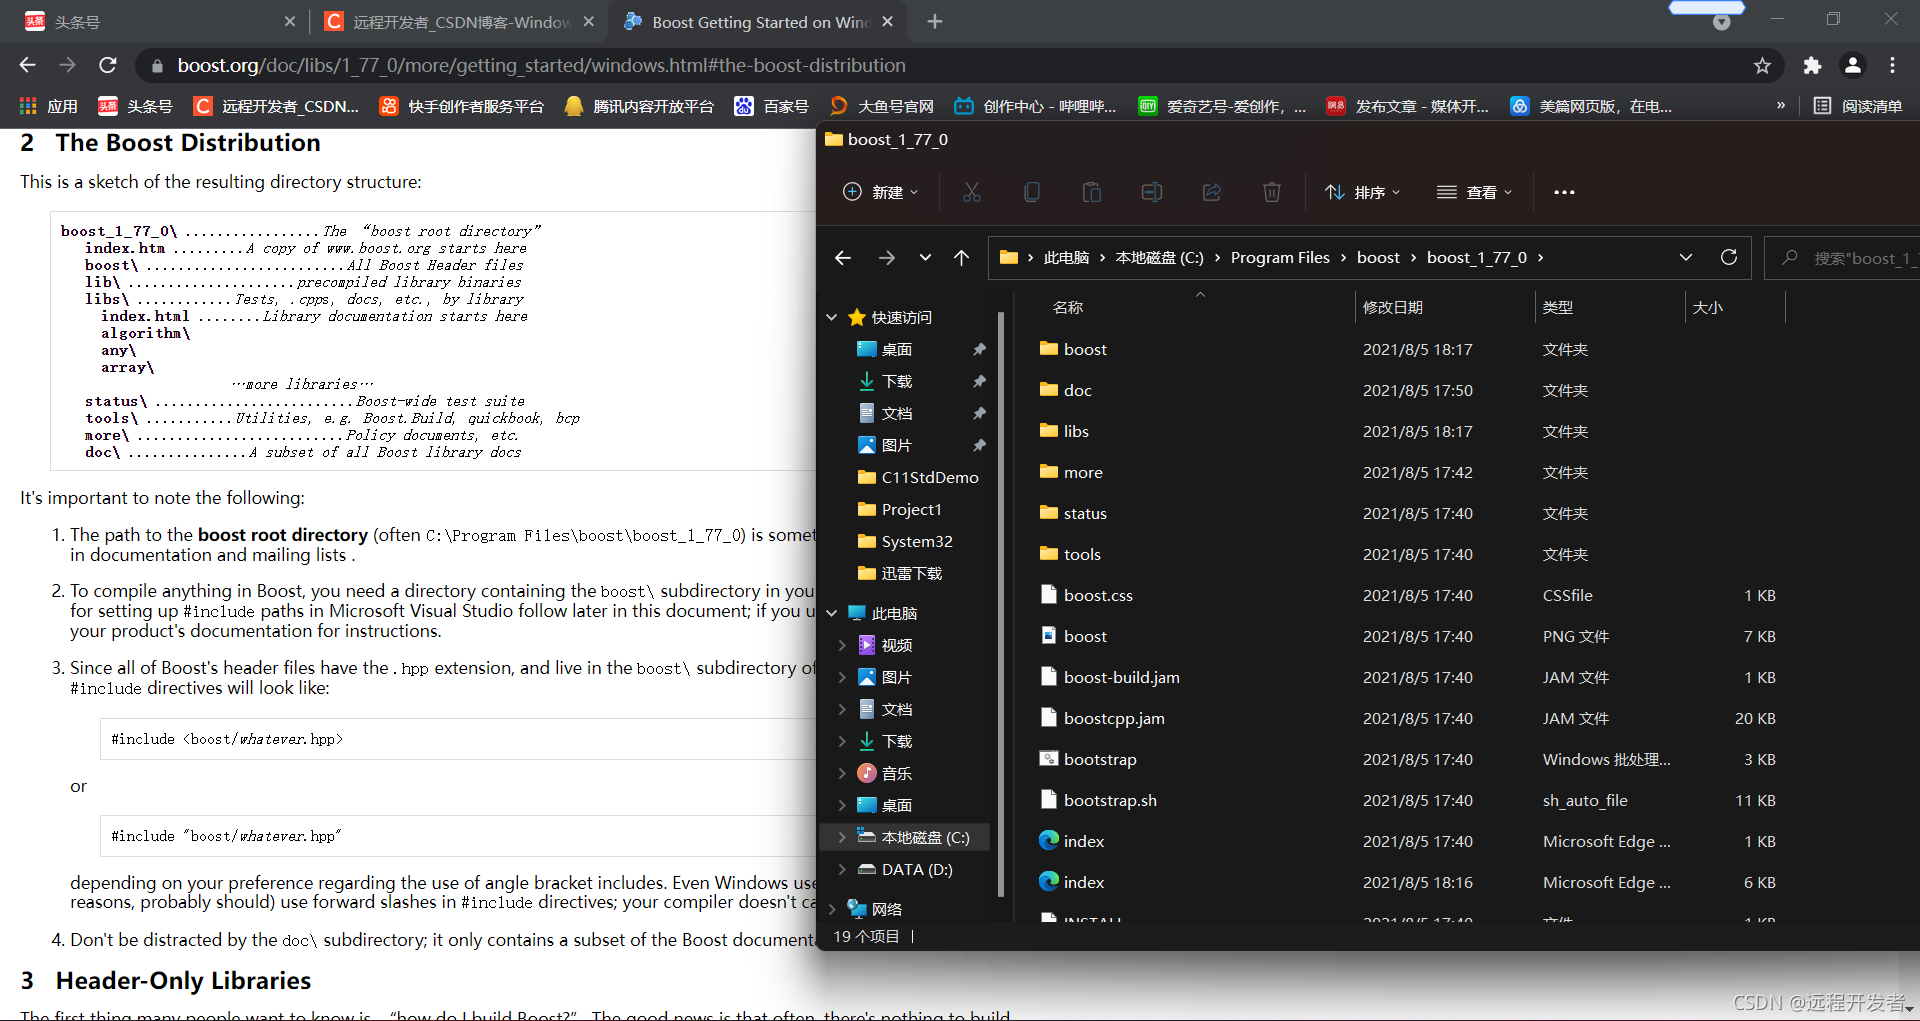Viewport: 1920px width, 1021px height.
Task: Close the Boost Getting Started tab
Action: coord(887,21)
